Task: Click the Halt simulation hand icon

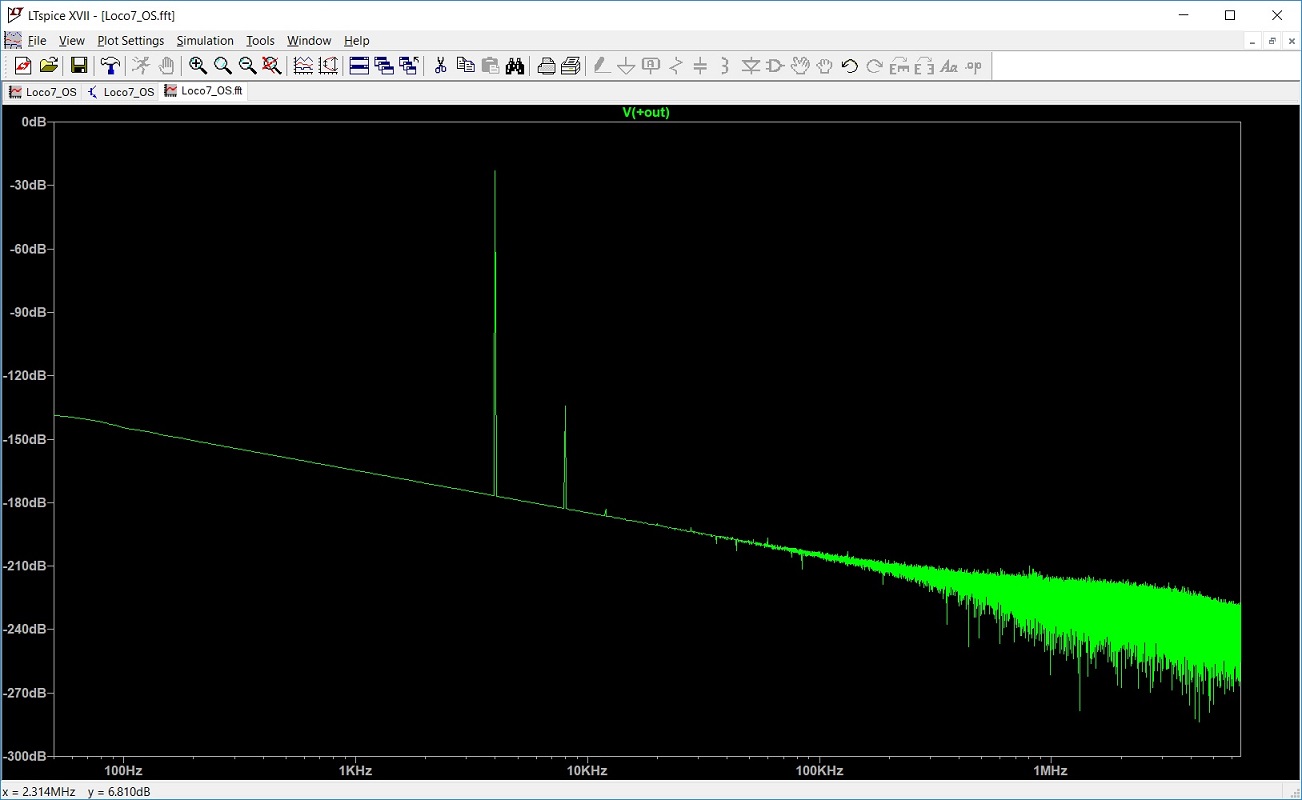Action: pos(166,66)
